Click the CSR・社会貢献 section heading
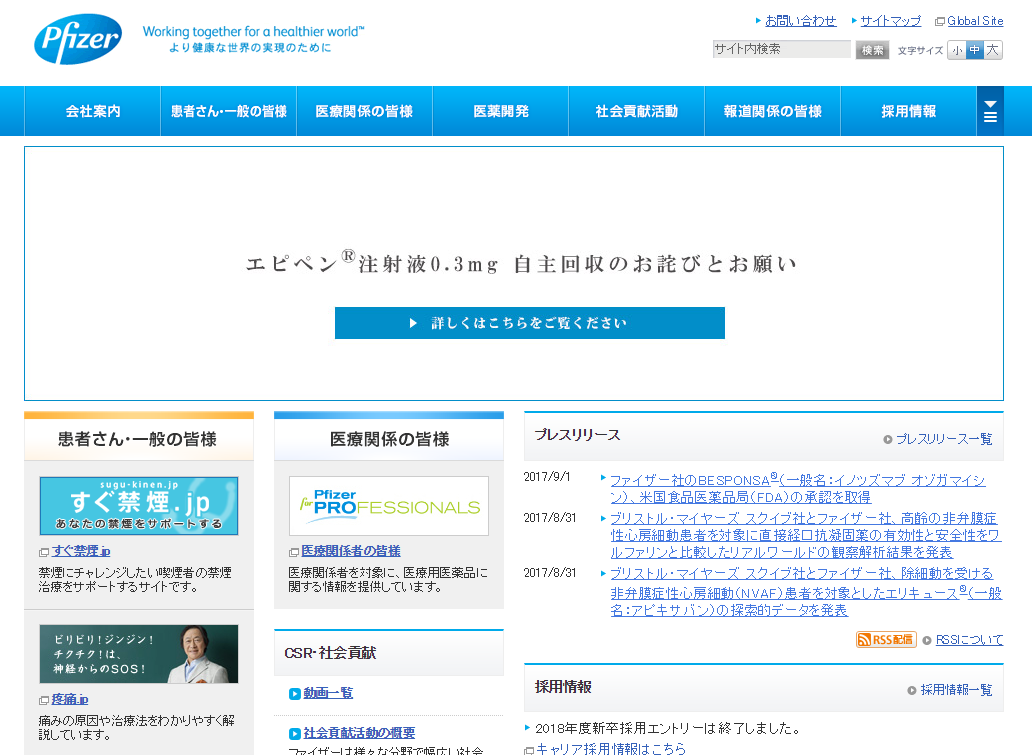This screenshot has height=755, width=1032. coord(330,653)
